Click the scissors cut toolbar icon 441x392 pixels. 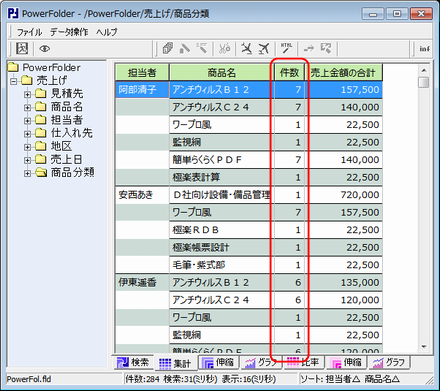click(224, 49)
